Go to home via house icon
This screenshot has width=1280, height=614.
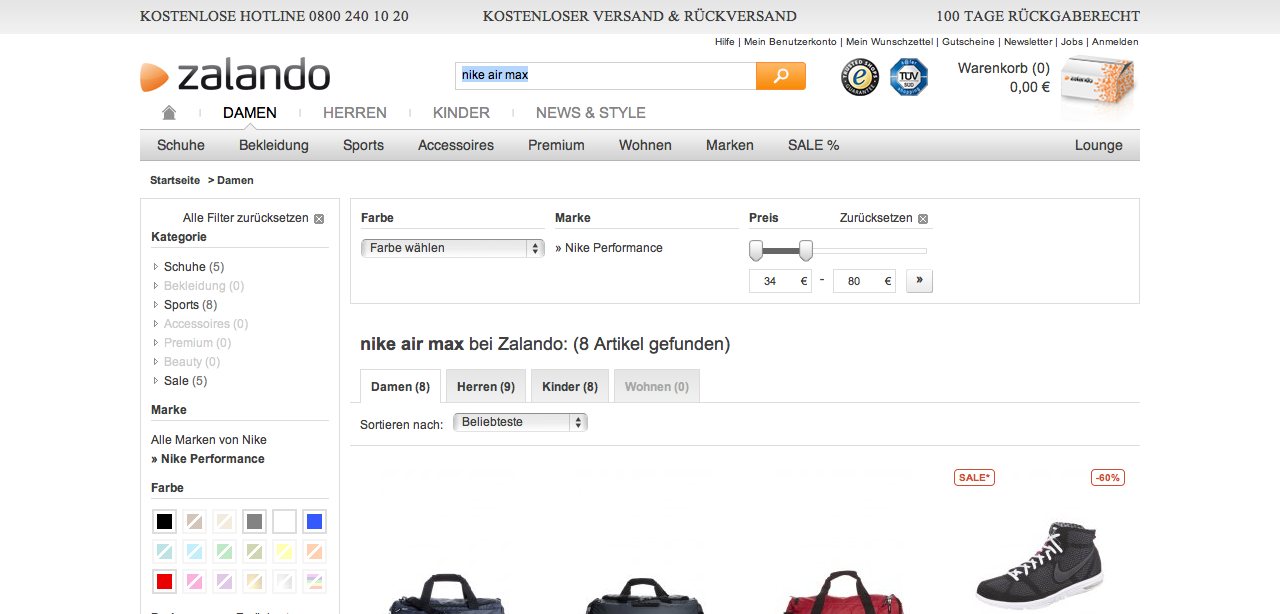coord(169,113)
